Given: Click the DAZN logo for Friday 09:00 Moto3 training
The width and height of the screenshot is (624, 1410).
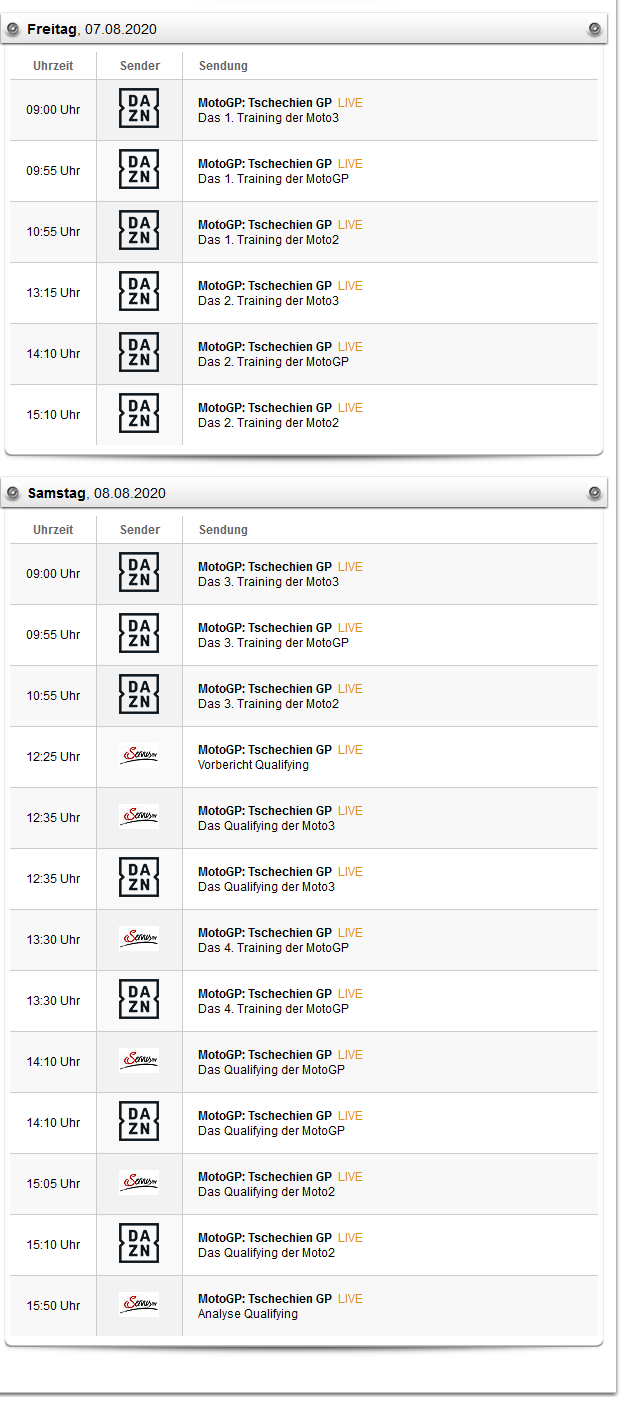Looking at the screenshot, I should [x=139, y=108].
